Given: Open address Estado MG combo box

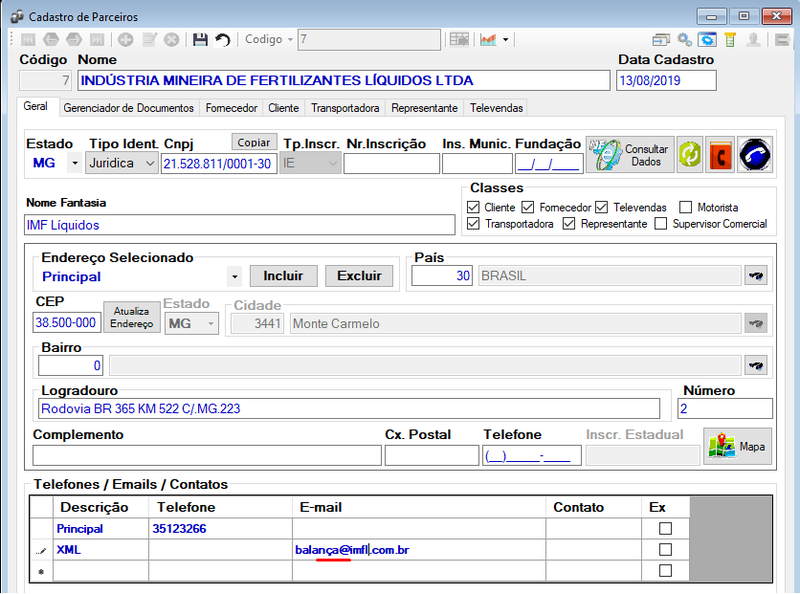Looking at the screenshot, I should [191, 324].
